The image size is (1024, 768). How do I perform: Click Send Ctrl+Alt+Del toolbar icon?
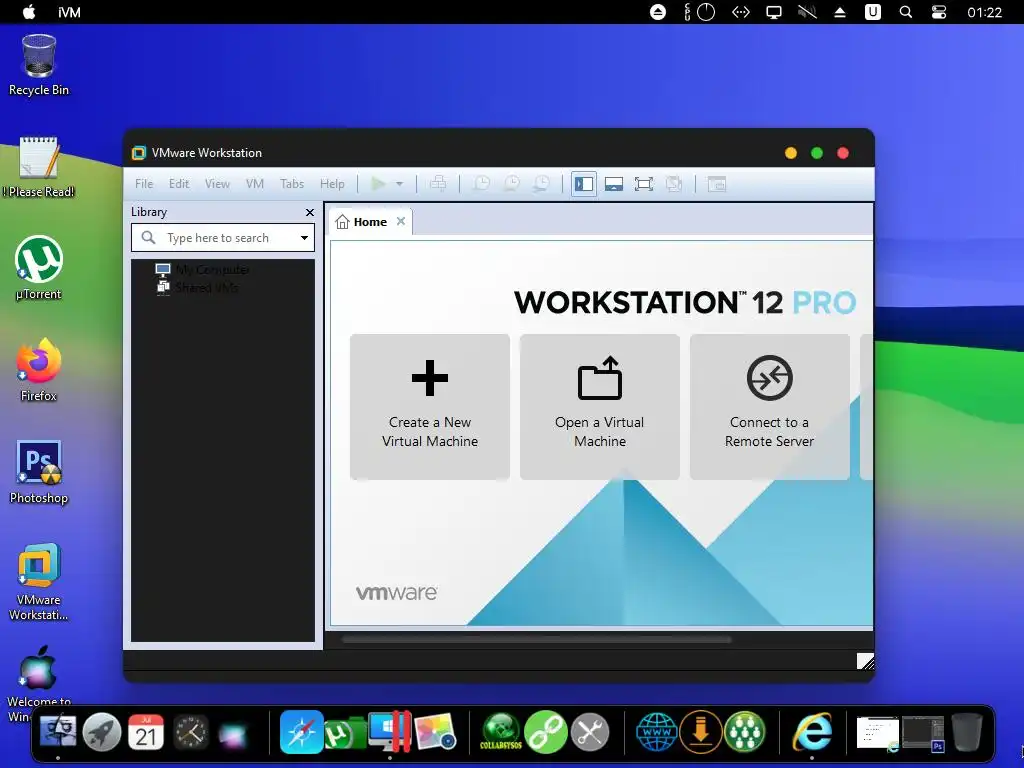(x=438, y=184)
